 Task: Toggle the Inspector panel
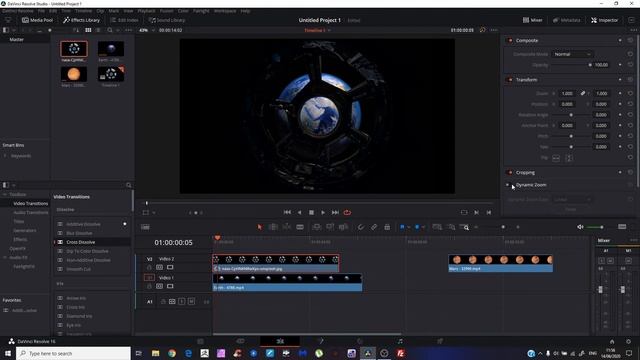click(x=604, y=20)
